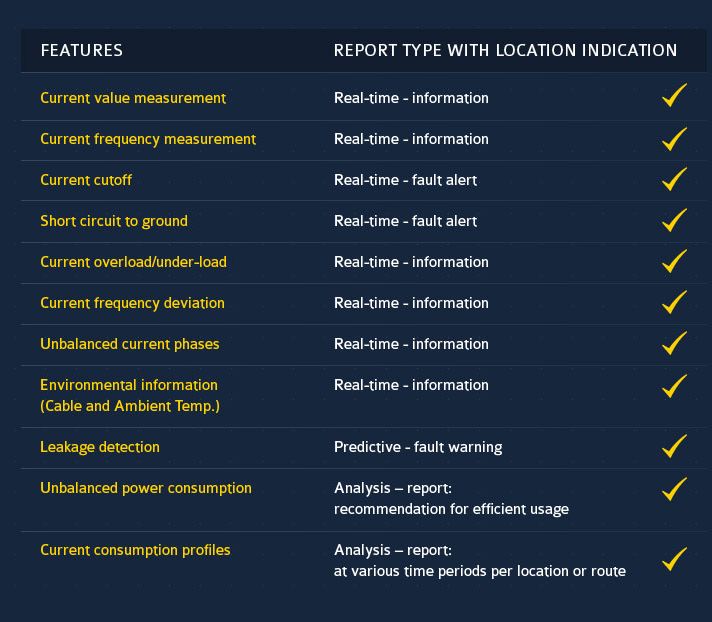Screen dimensions: 712x622
Task: Select the 'Current overload/under-load' feature text
Action: click(134, 262)
